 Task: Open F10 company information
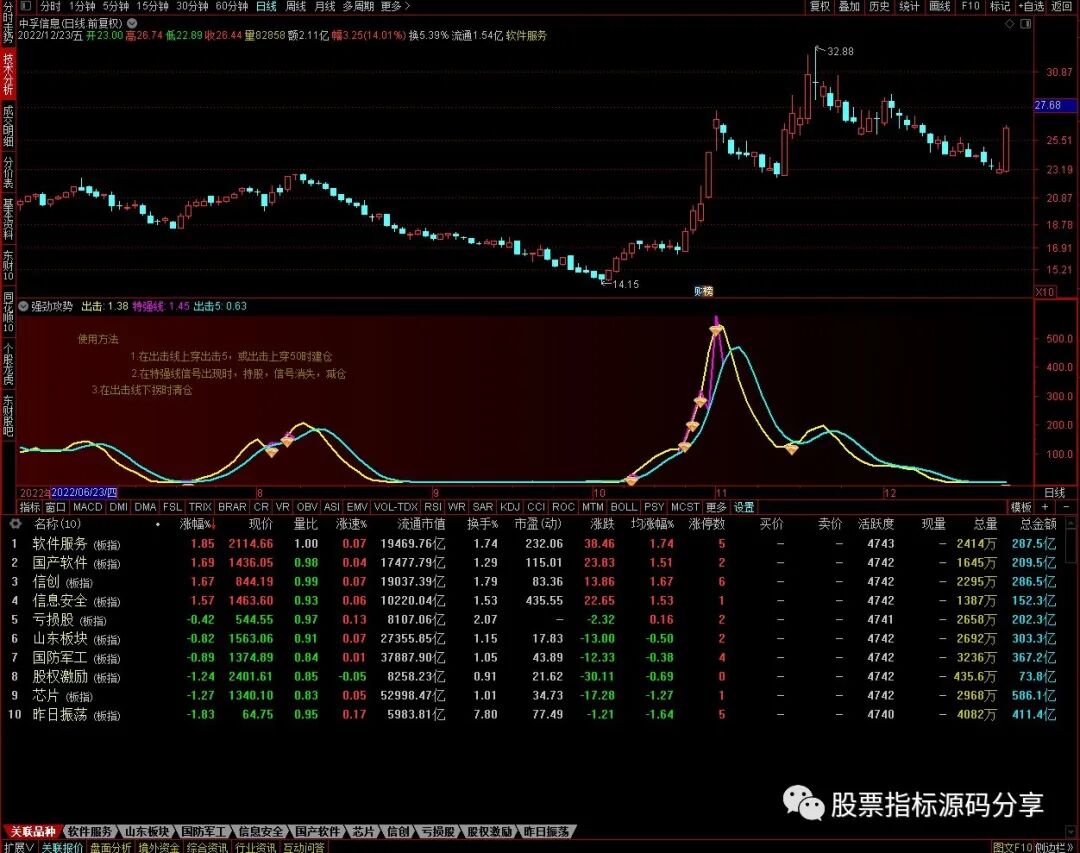pos(970,6)
